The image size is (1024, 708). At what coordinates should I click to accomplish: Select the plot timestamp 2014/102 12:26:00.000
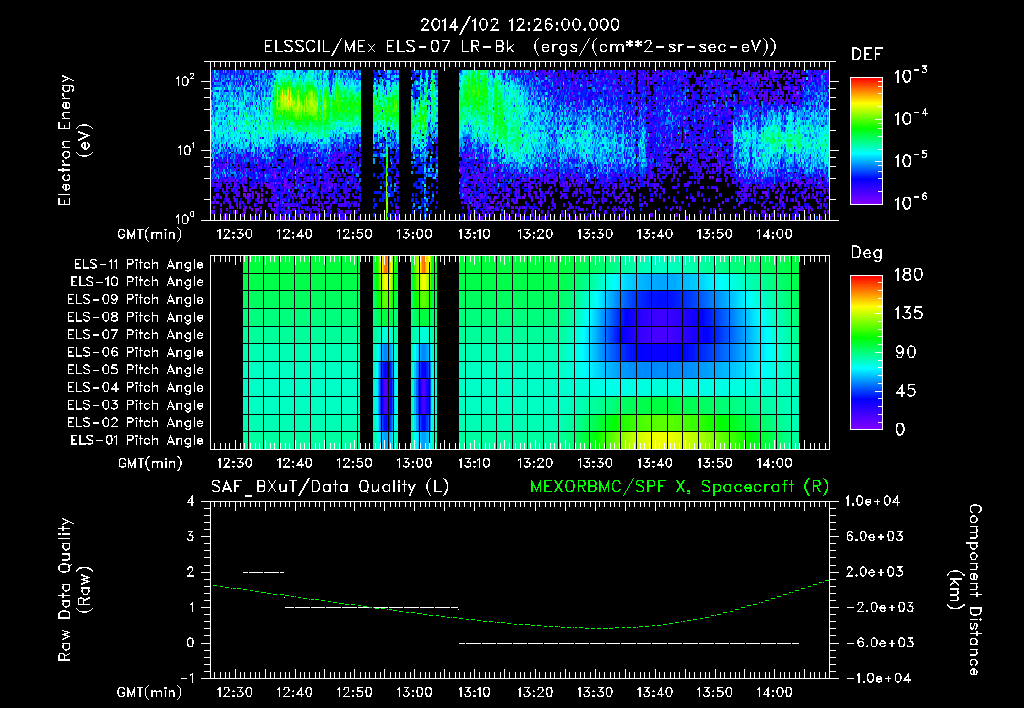[520, 25]
